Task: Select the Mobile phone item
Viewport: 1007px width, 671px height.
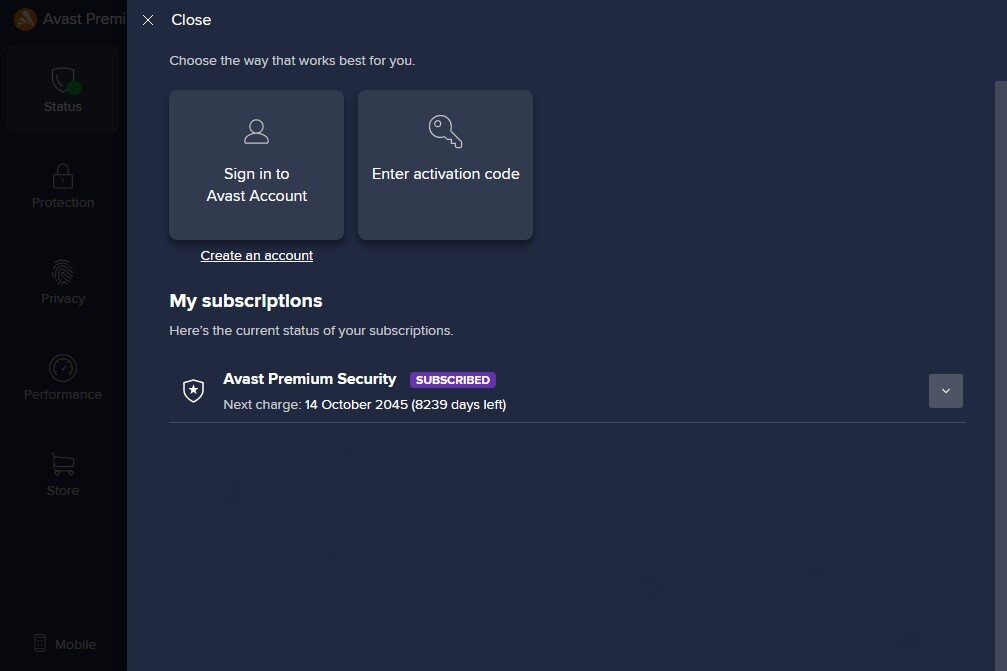Action: tap(64, 644)
